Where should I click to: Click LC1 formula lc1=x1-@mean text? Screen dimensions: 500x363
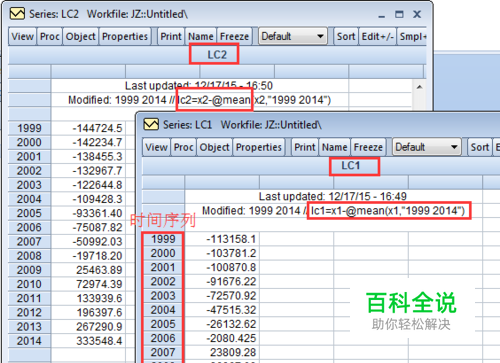click(388, 210)
